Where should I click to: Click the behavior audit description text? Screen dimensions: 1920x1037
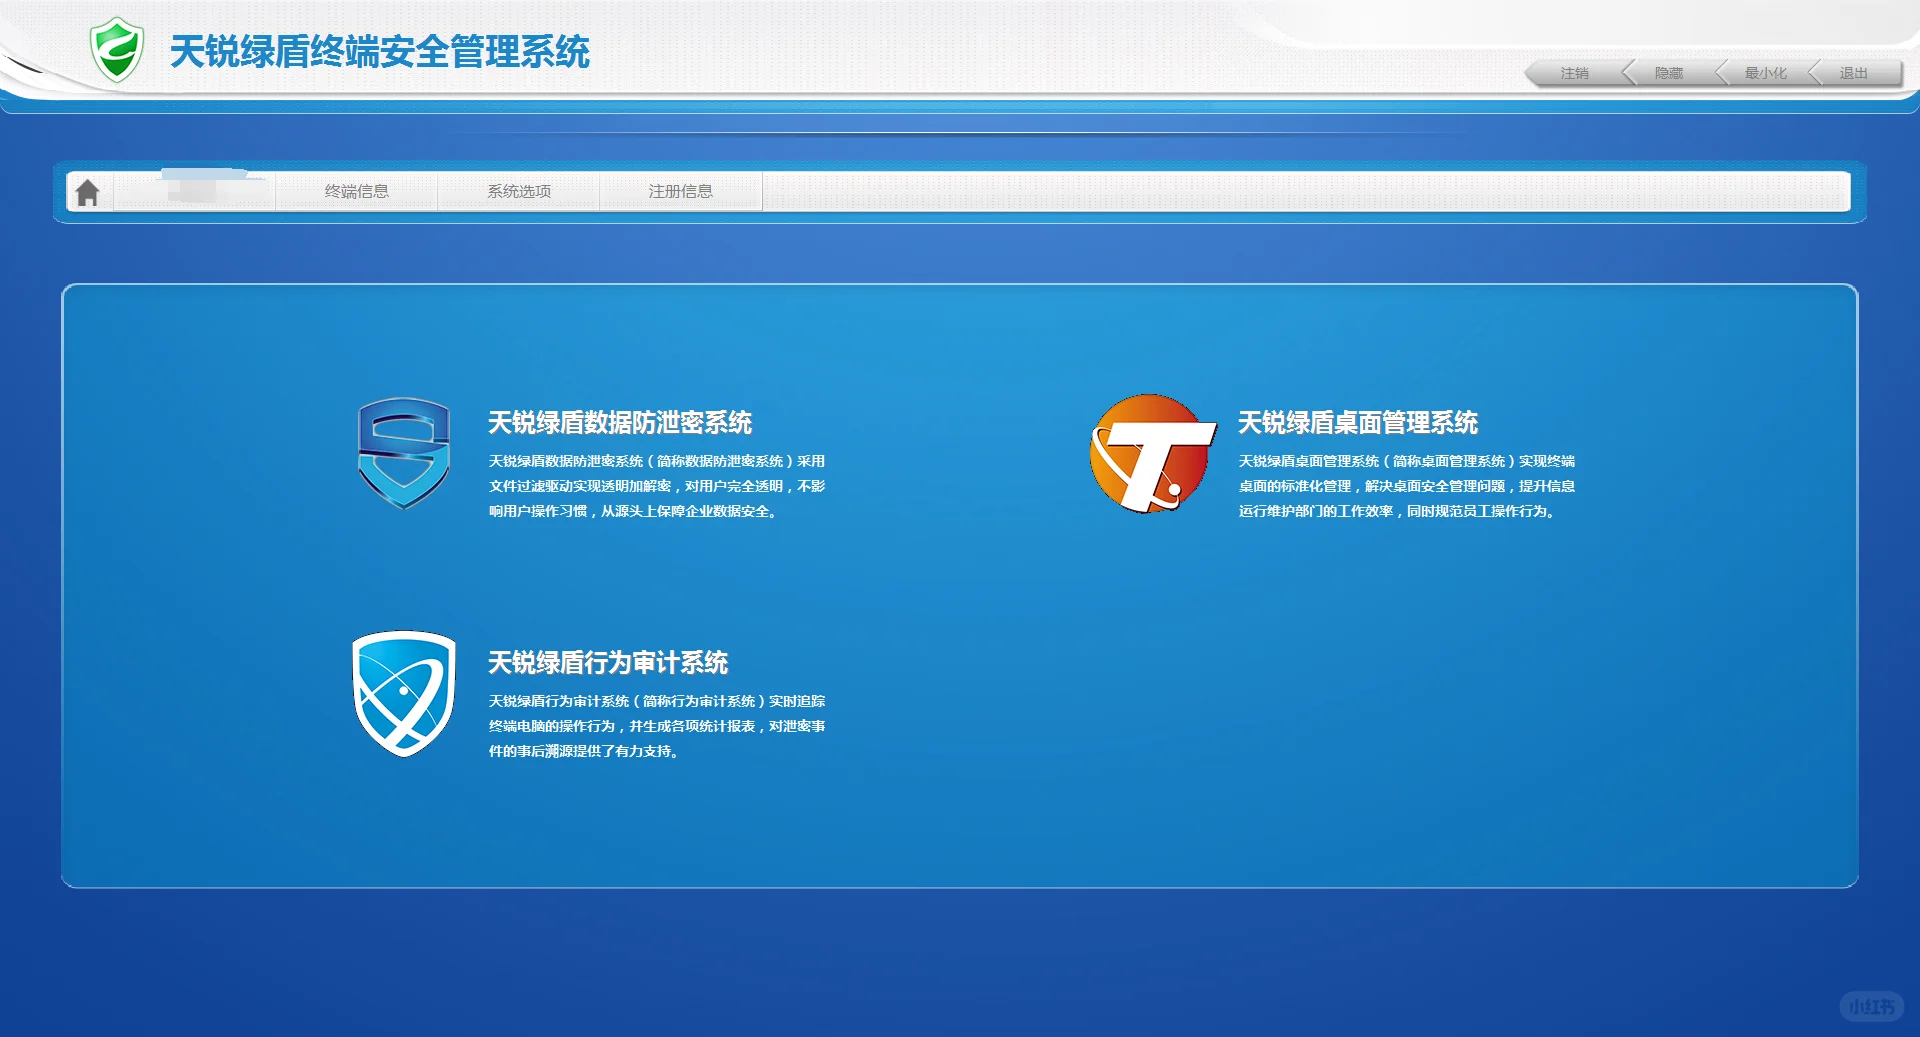657,726
